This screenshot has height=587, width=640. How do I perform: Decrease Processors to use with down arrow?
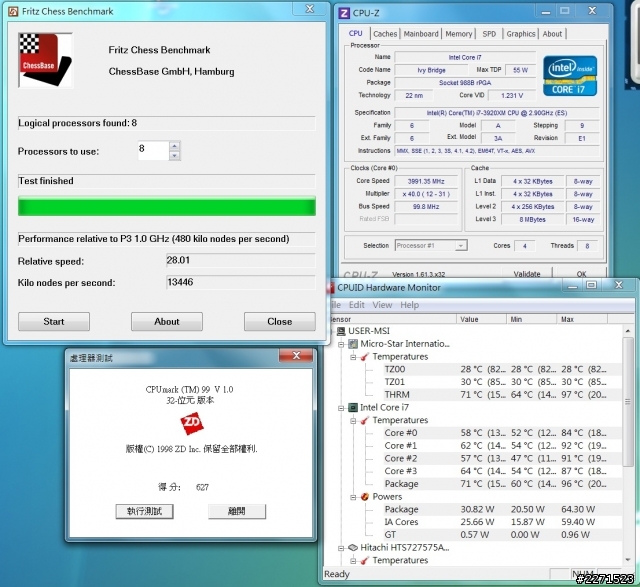pyautogui.click(x=175, y=155)
